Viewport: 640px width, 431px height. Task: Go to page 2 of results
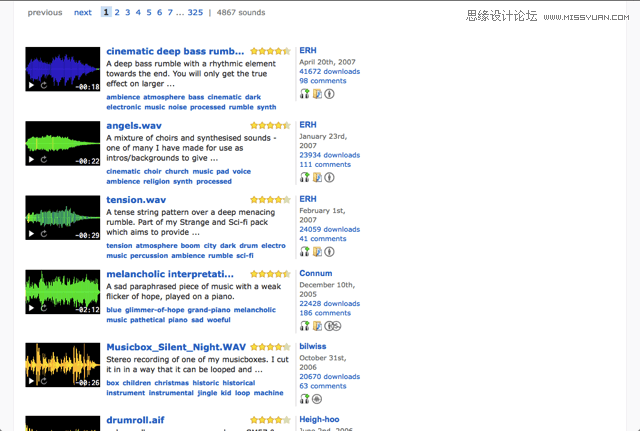(117, 13)
